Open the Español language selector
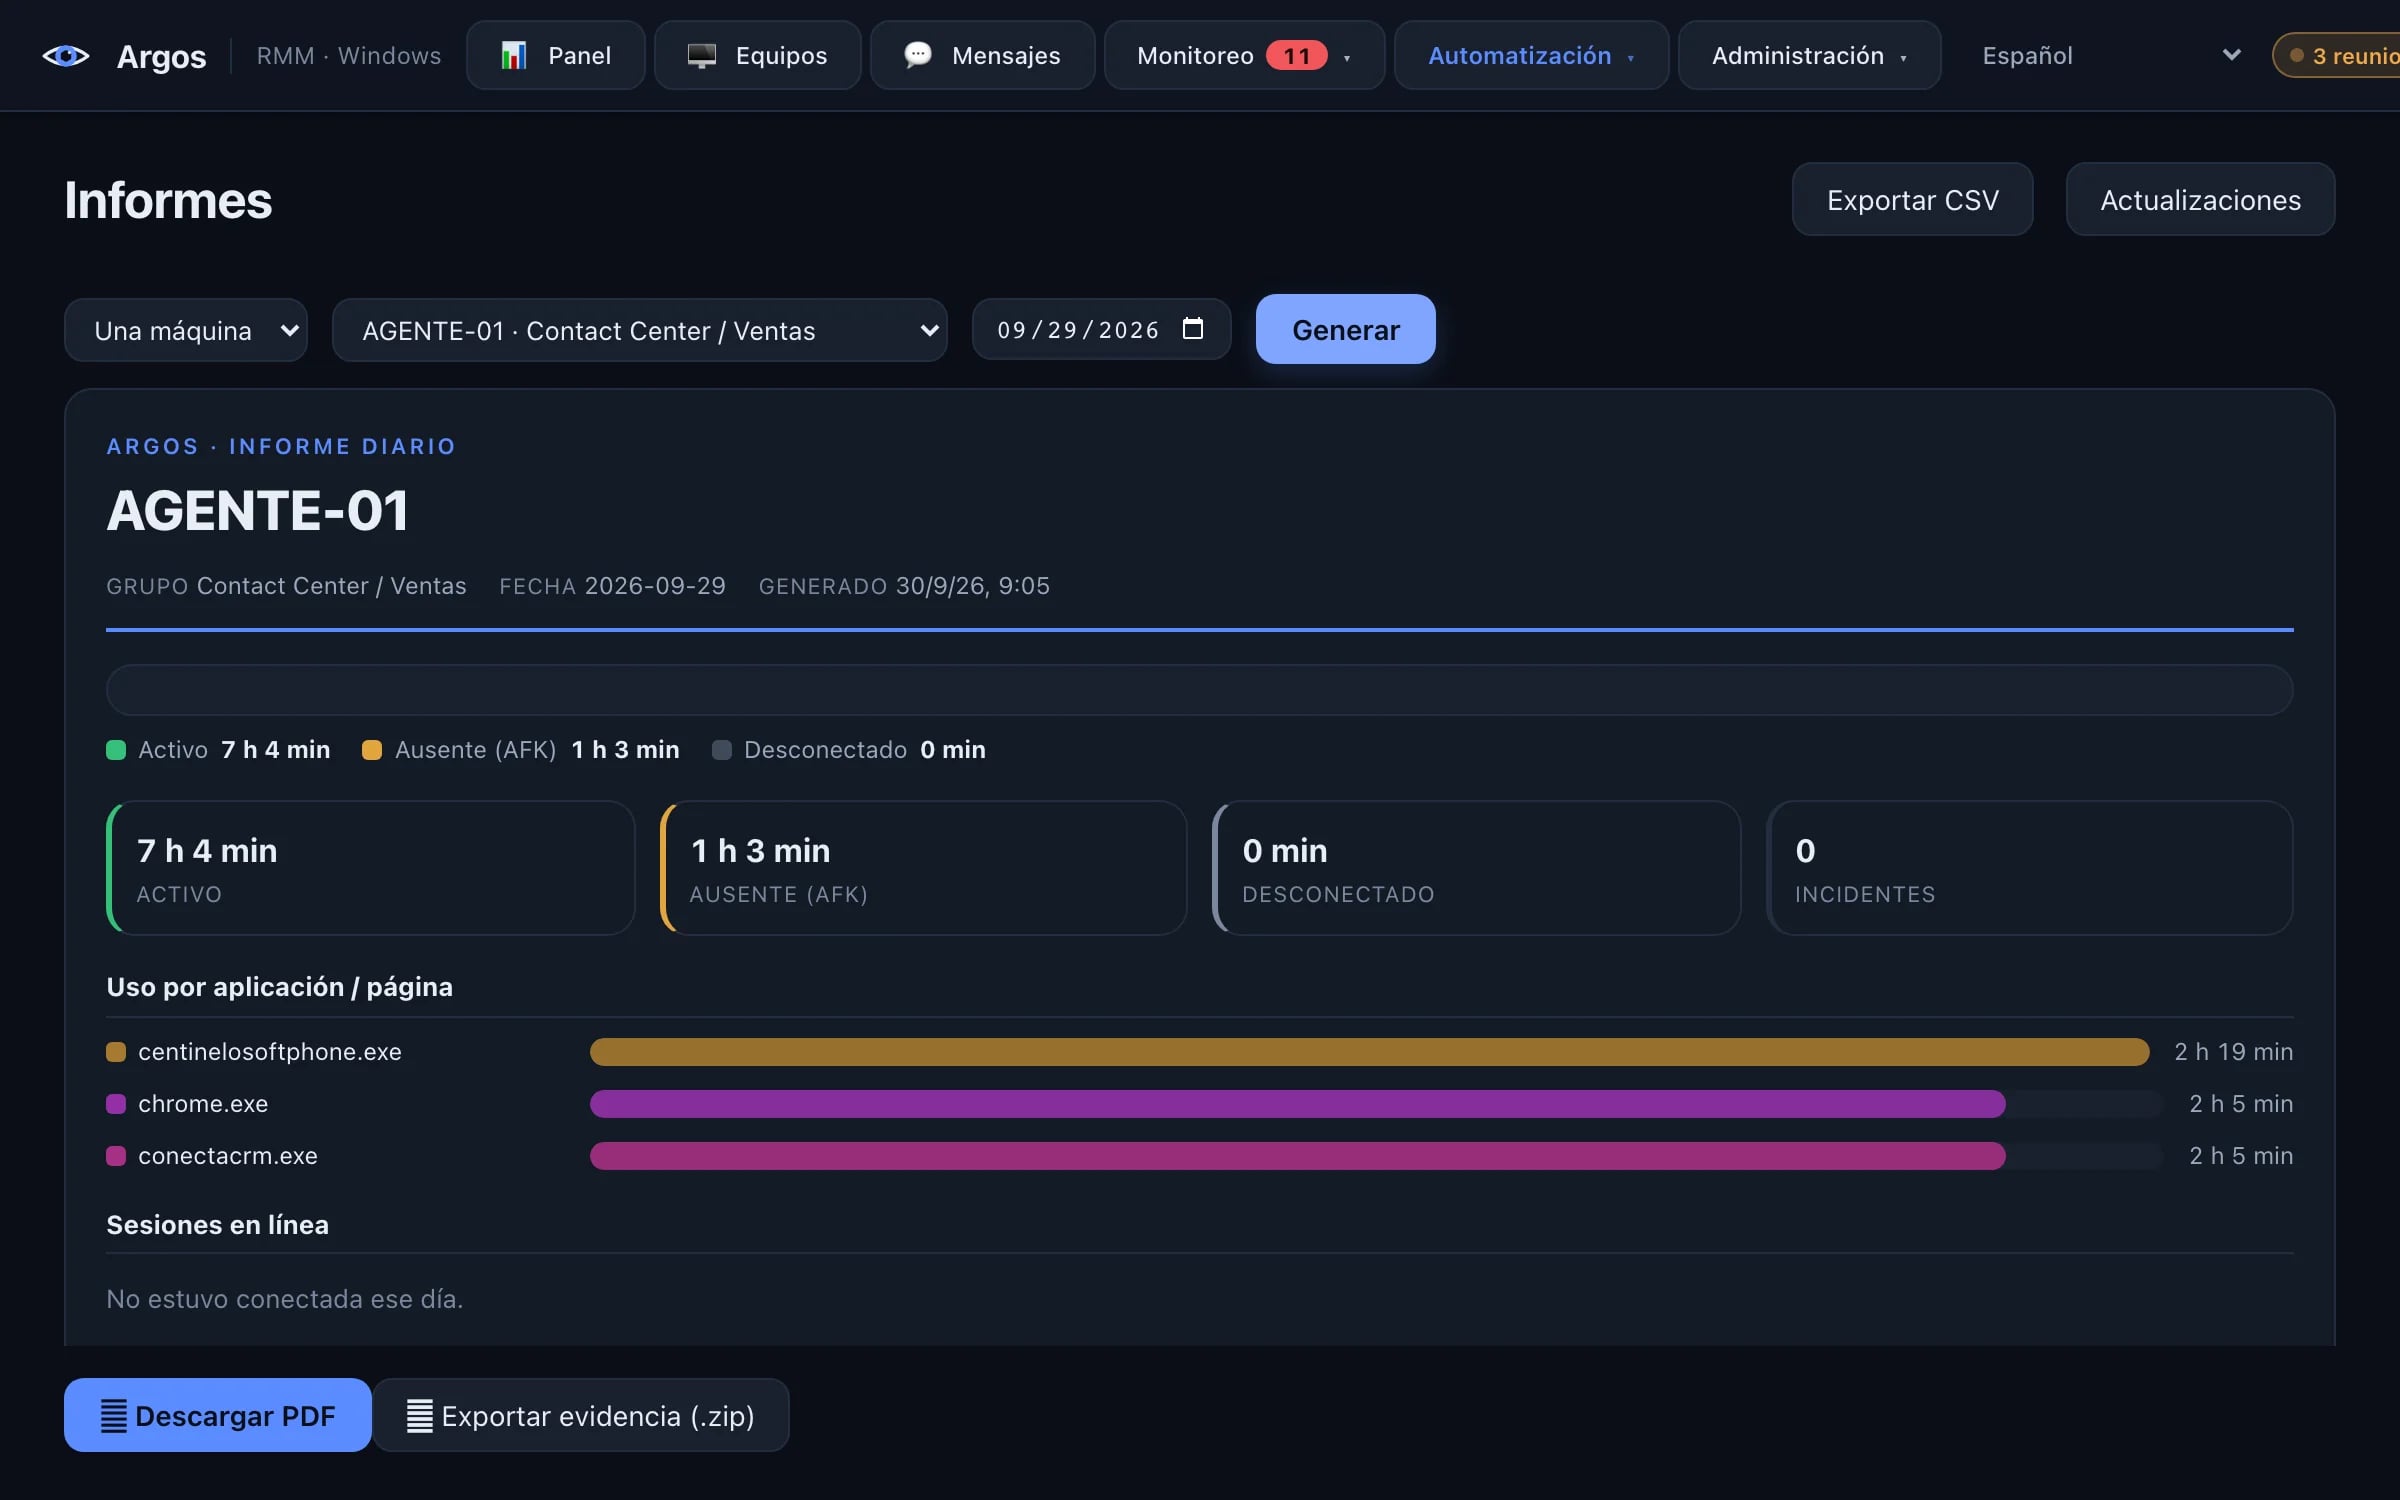 click(2112, 55)
